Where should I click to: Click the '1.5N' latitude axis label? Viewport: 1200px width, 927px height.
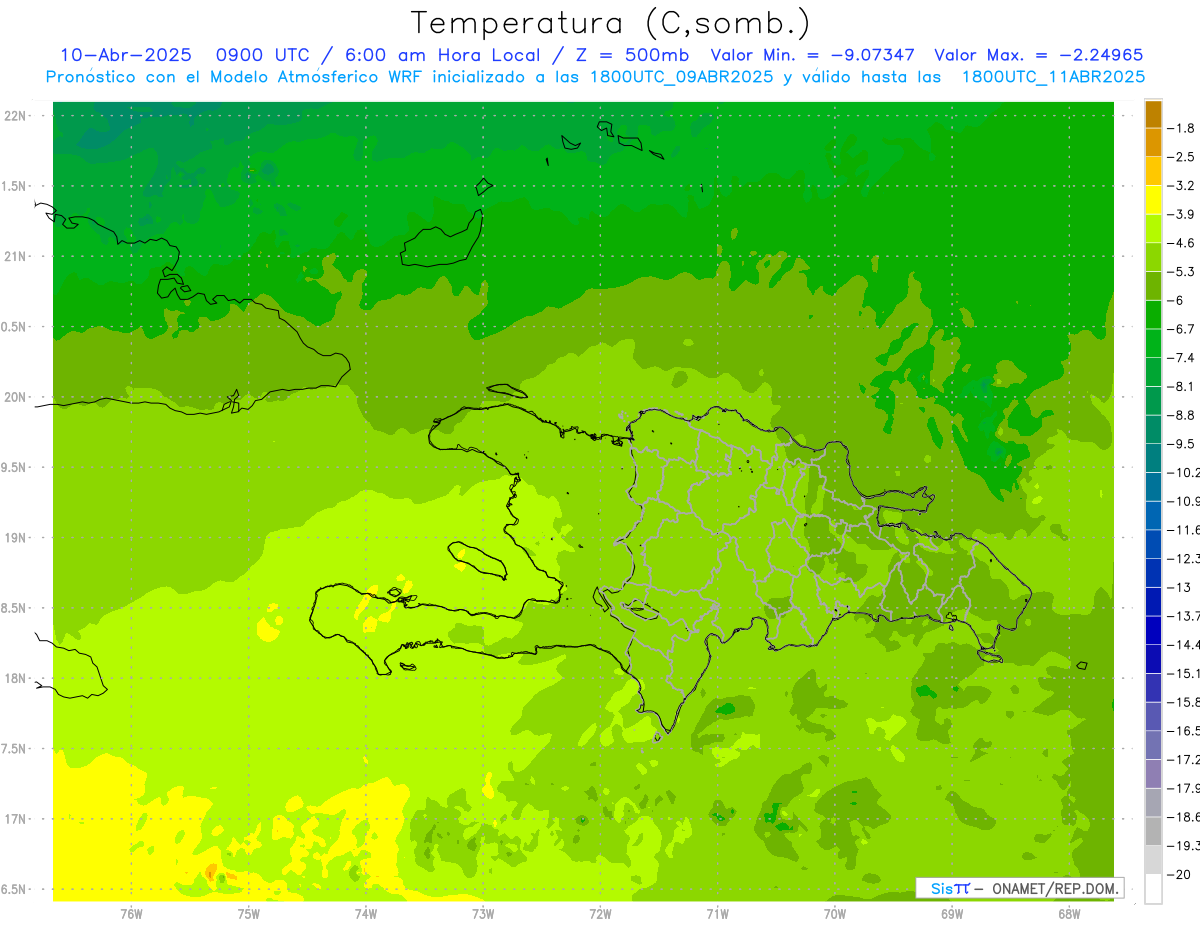coord(13,186)
